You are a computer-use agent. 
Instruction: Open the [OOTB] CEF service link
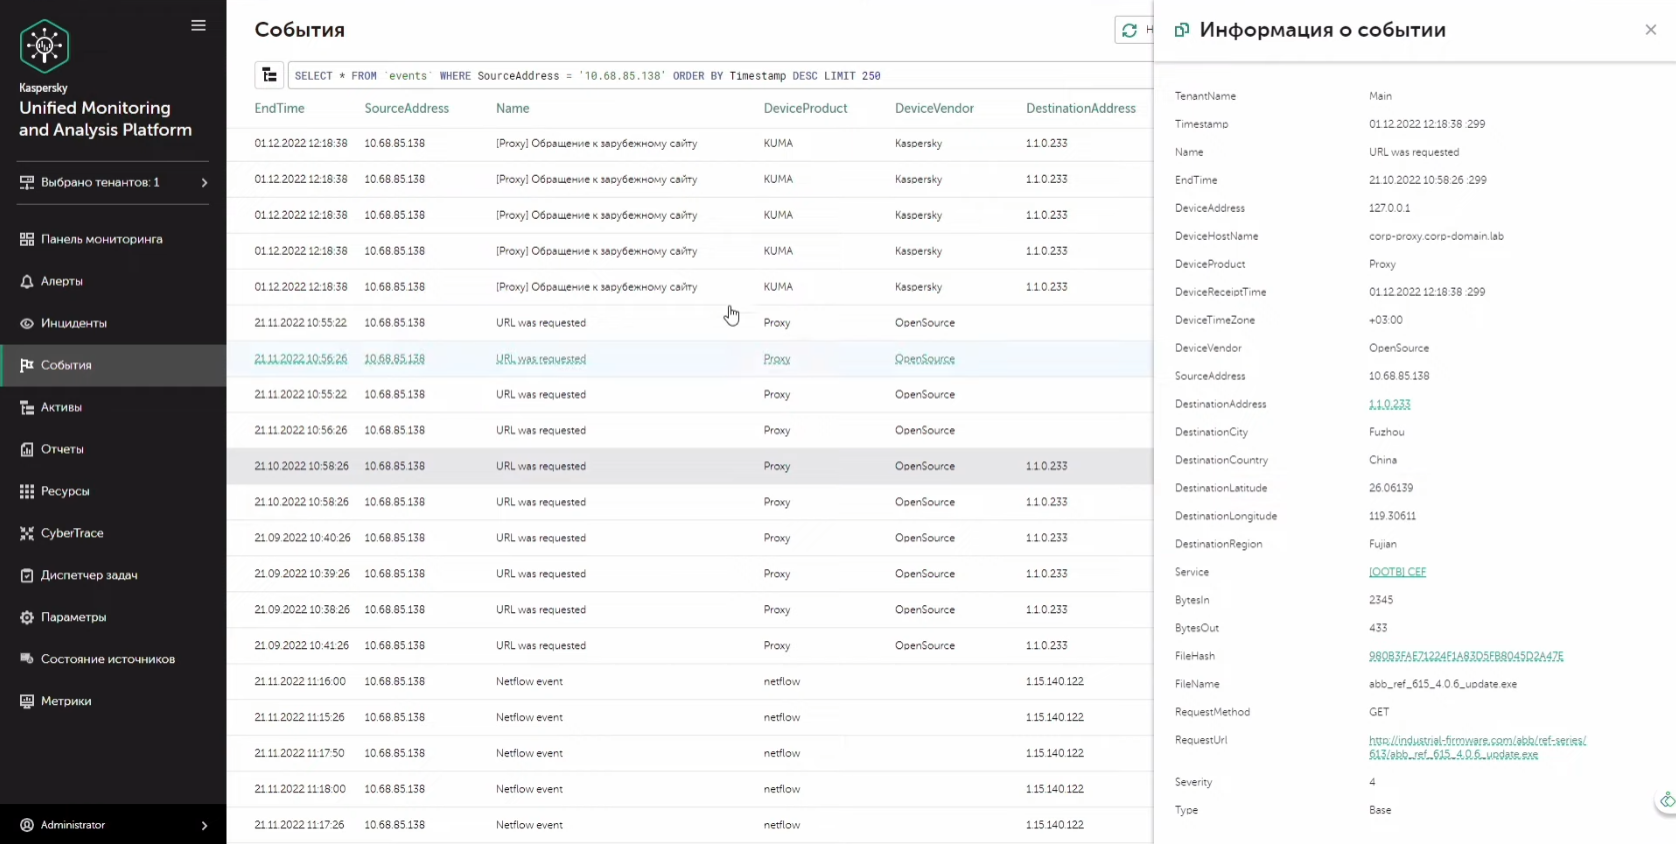tap(1397, 572)
